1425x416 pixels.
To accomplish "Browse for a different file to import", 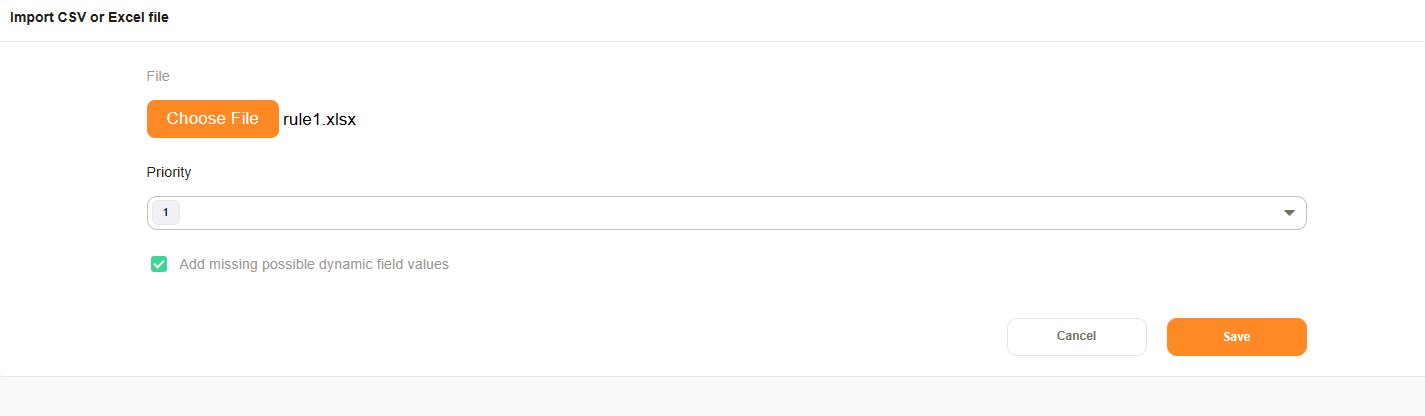I will [x=212, y=119].
